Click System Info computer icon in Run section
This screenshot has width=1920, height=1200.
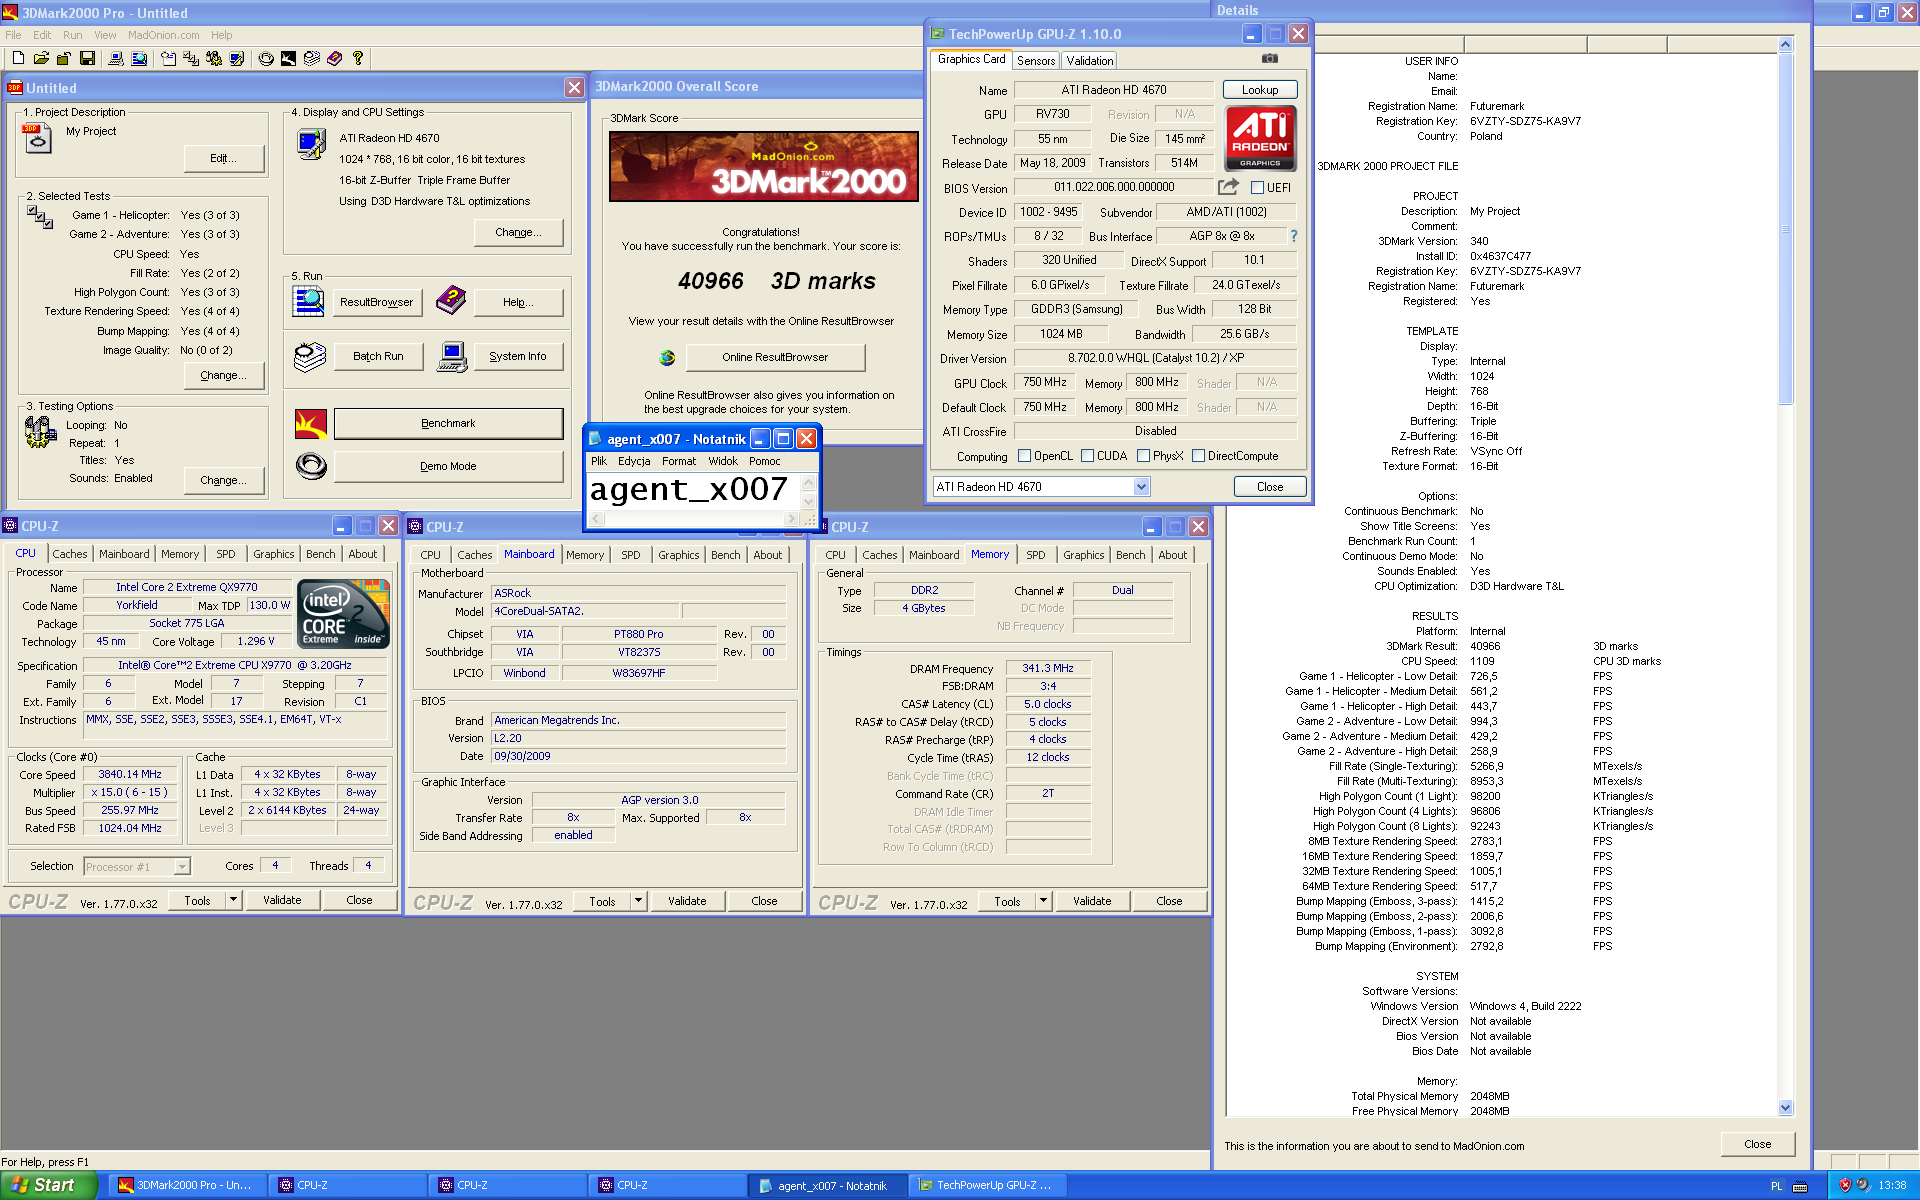pyautogui.click(x=452, y=356)
